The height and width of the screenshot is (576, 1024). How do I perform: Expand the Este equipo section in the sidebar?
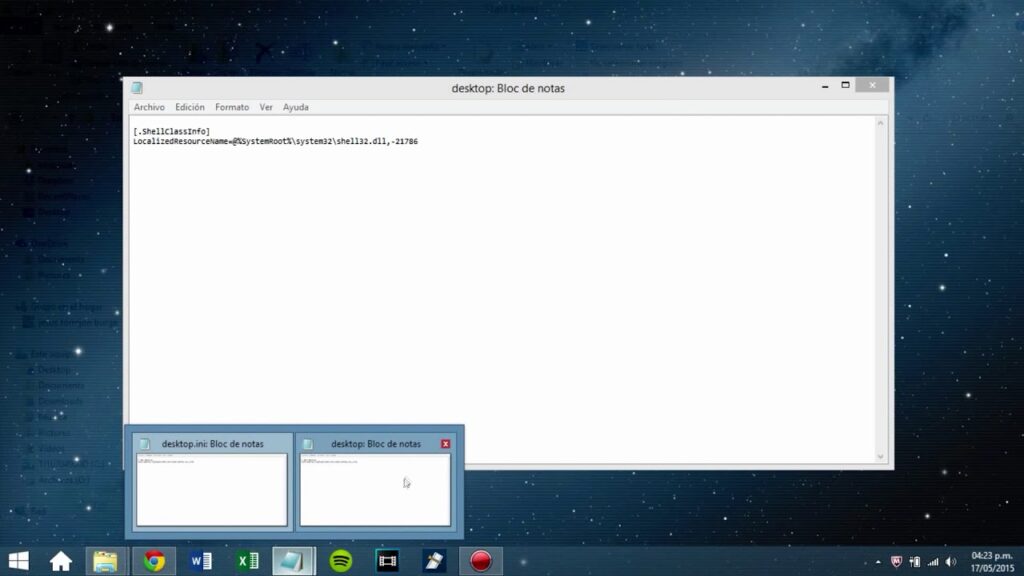coord(20,354)
